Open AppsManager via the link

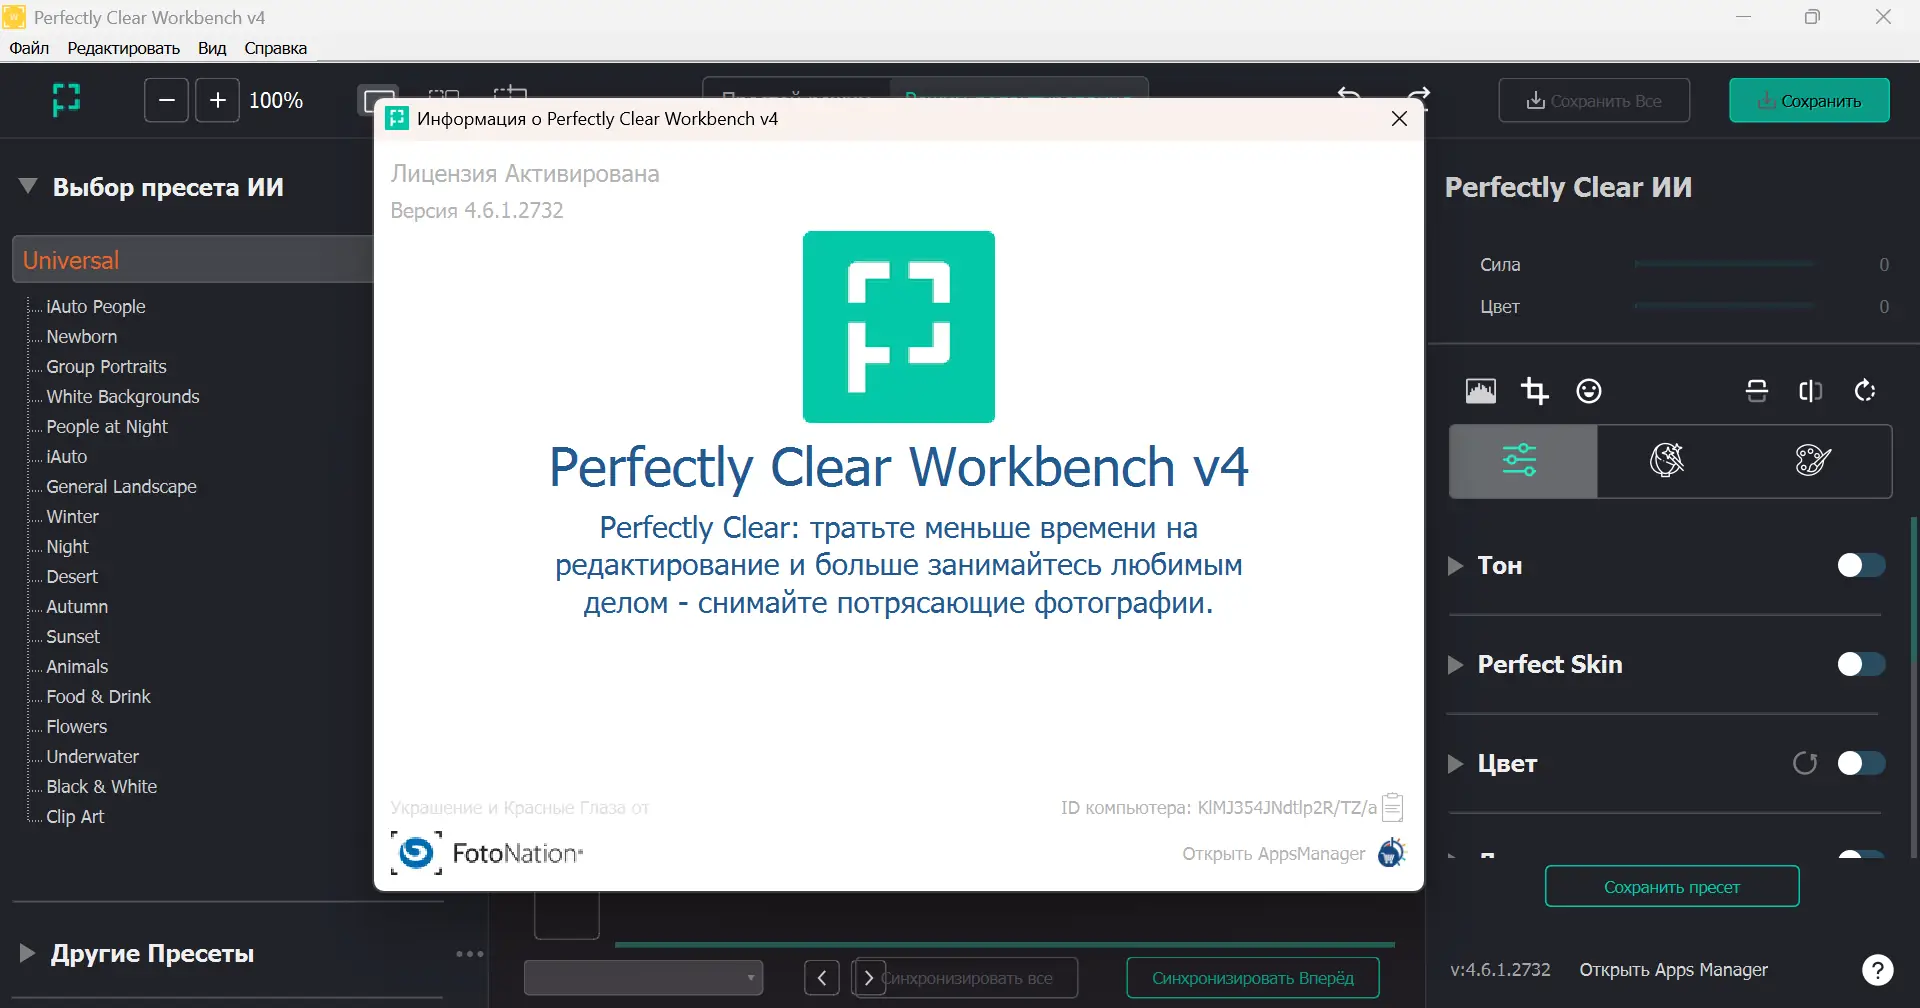click(x=1273, y=854)
